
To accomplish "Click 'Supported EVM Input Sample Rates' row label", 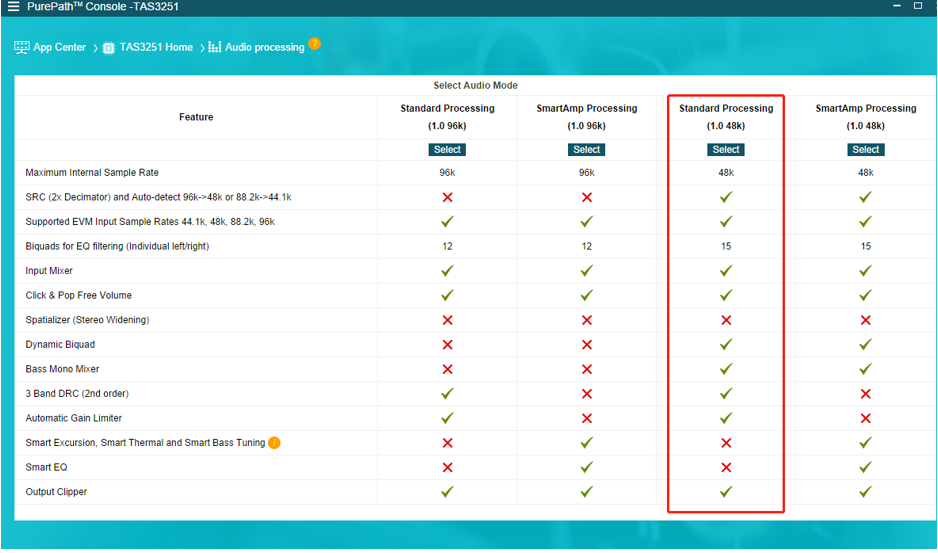I will click(150, 222).
